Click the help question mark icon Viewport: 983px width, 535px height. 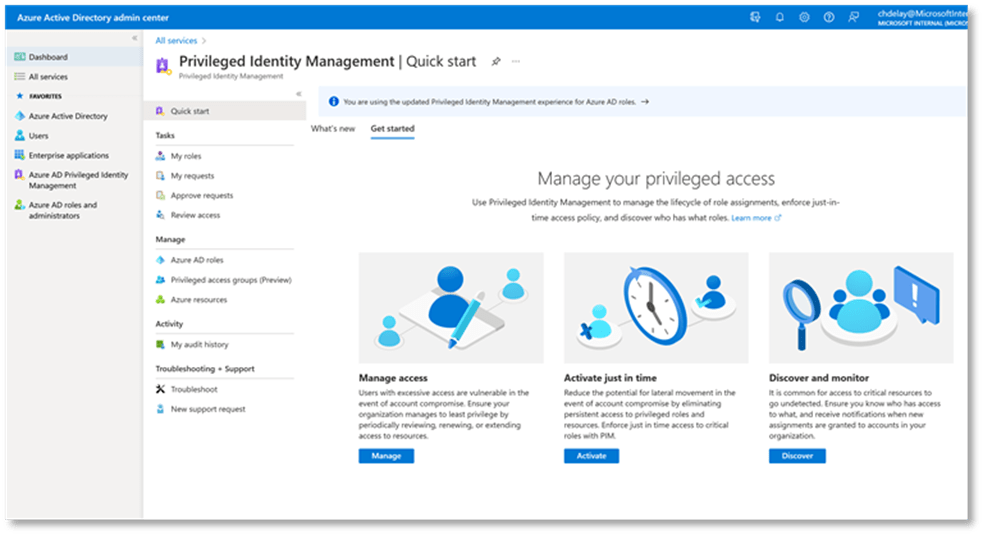829,17
